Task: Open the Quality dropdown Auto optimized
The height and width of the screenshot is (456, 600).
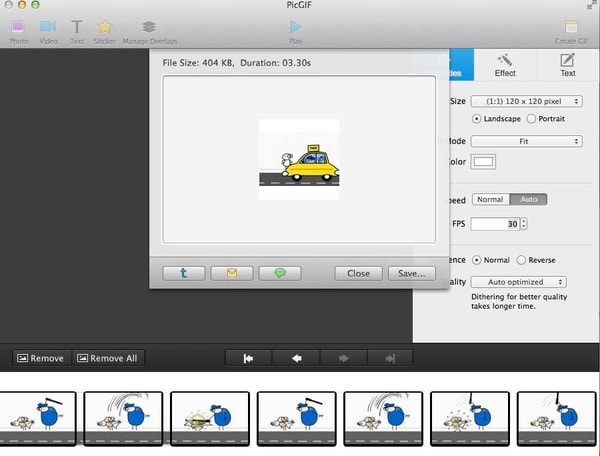Action: [x=518, y=282]
